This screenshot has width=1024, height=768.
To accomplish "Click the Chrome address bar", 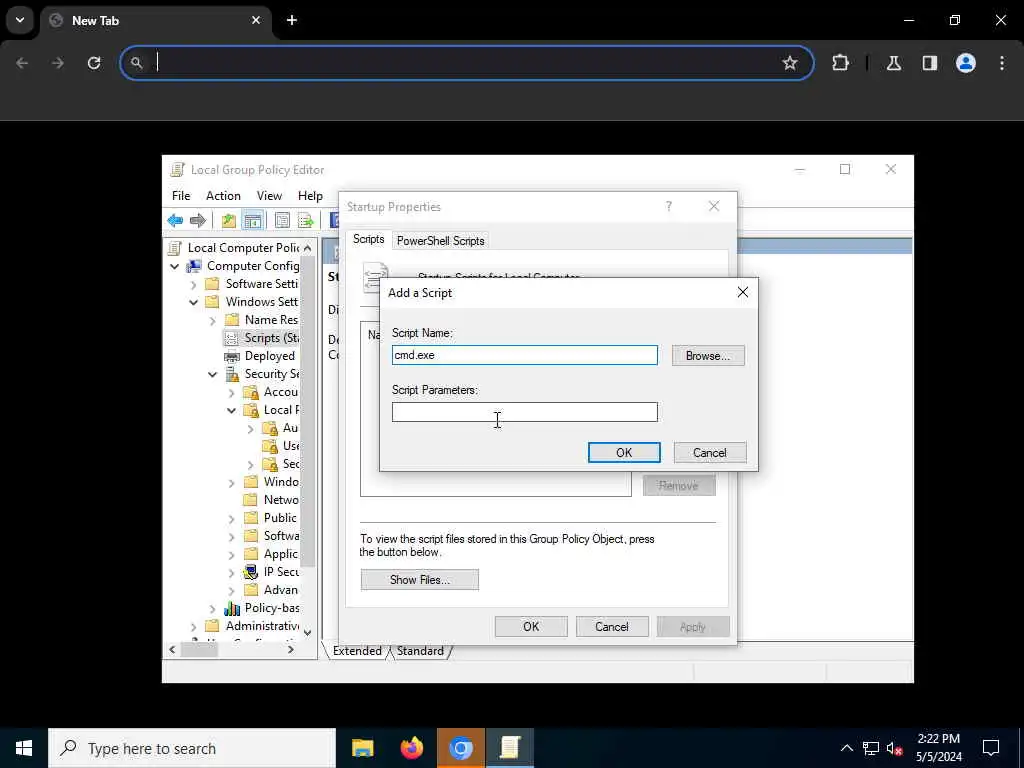I will (x=467, y=63).
